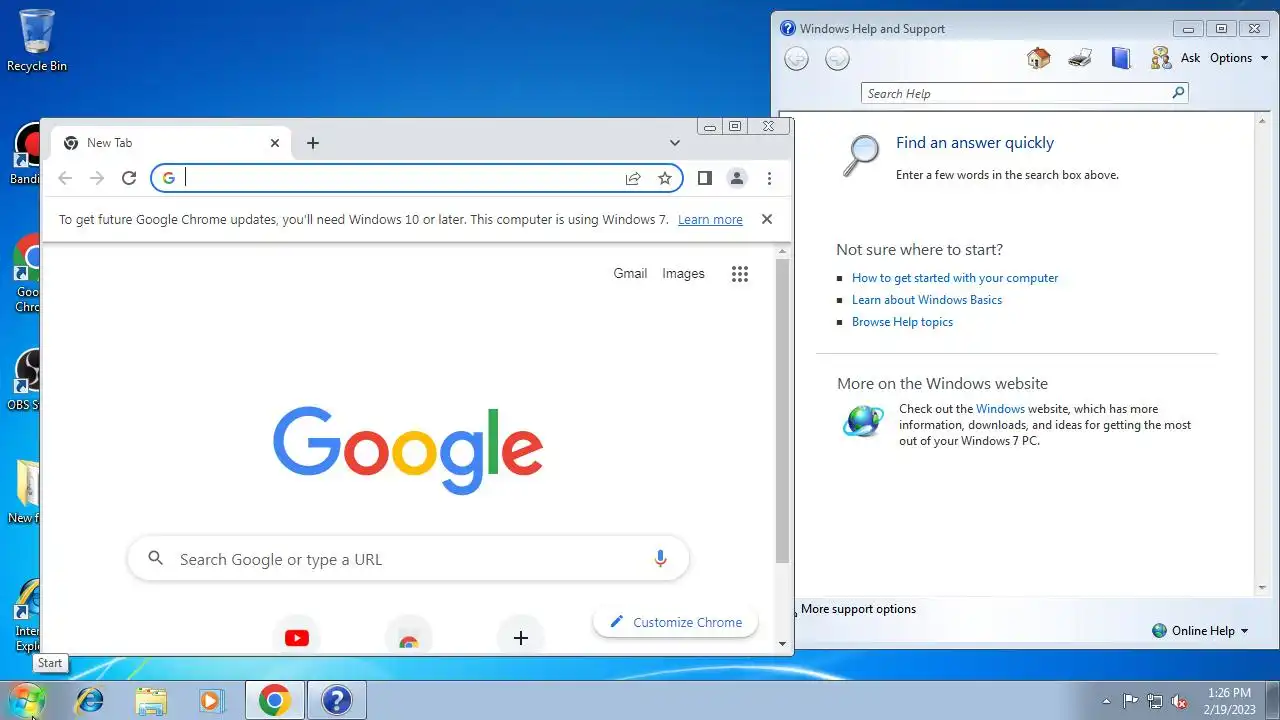Screen dimensions: 1280x720
Task: Show hidden tray icons
Action: tap(1106, 701)
